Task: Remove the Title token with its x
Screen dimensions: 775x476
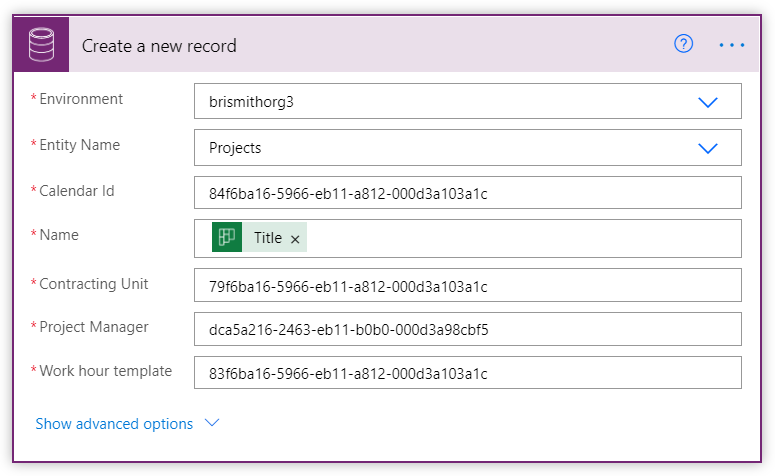Action: tap(295, 239)
